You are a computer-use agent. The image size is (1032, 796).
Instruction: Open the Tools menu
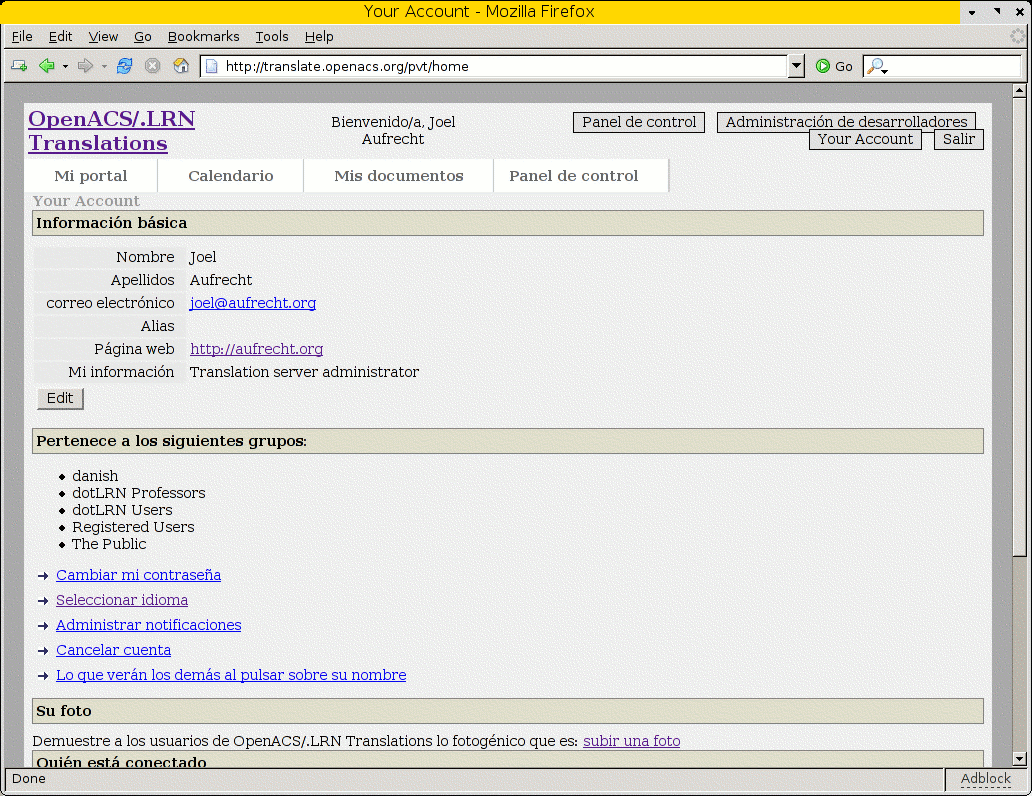pyautogui.click(x=271, y=36)
